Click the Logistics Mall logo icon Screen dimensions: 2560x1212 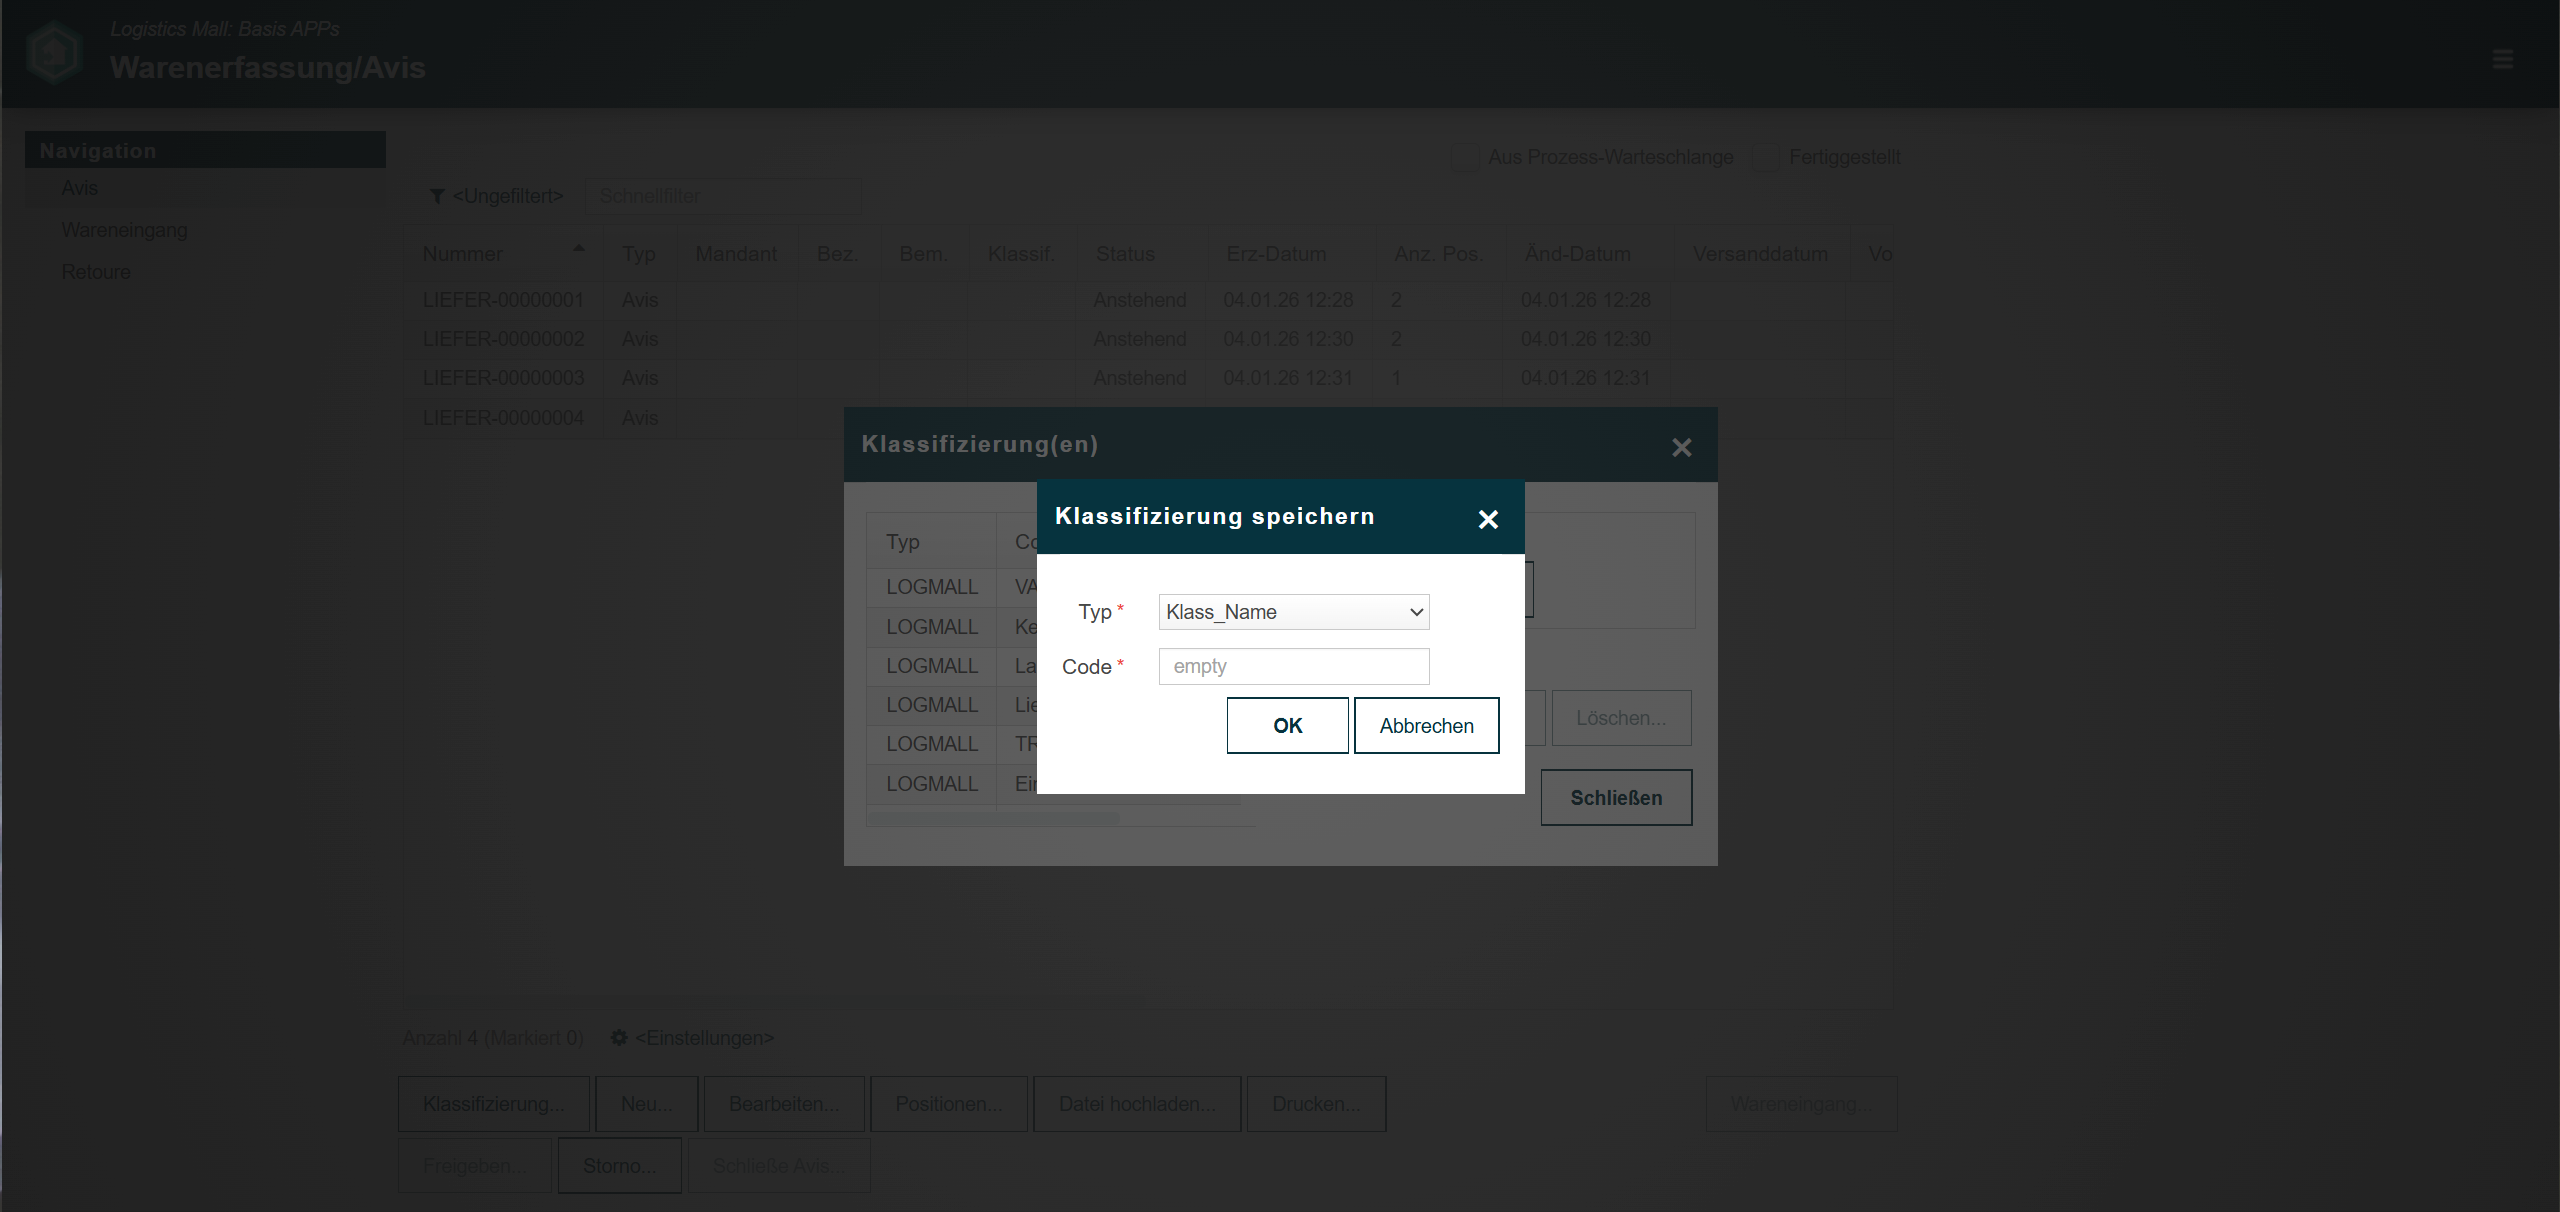(x=54, y=52)
